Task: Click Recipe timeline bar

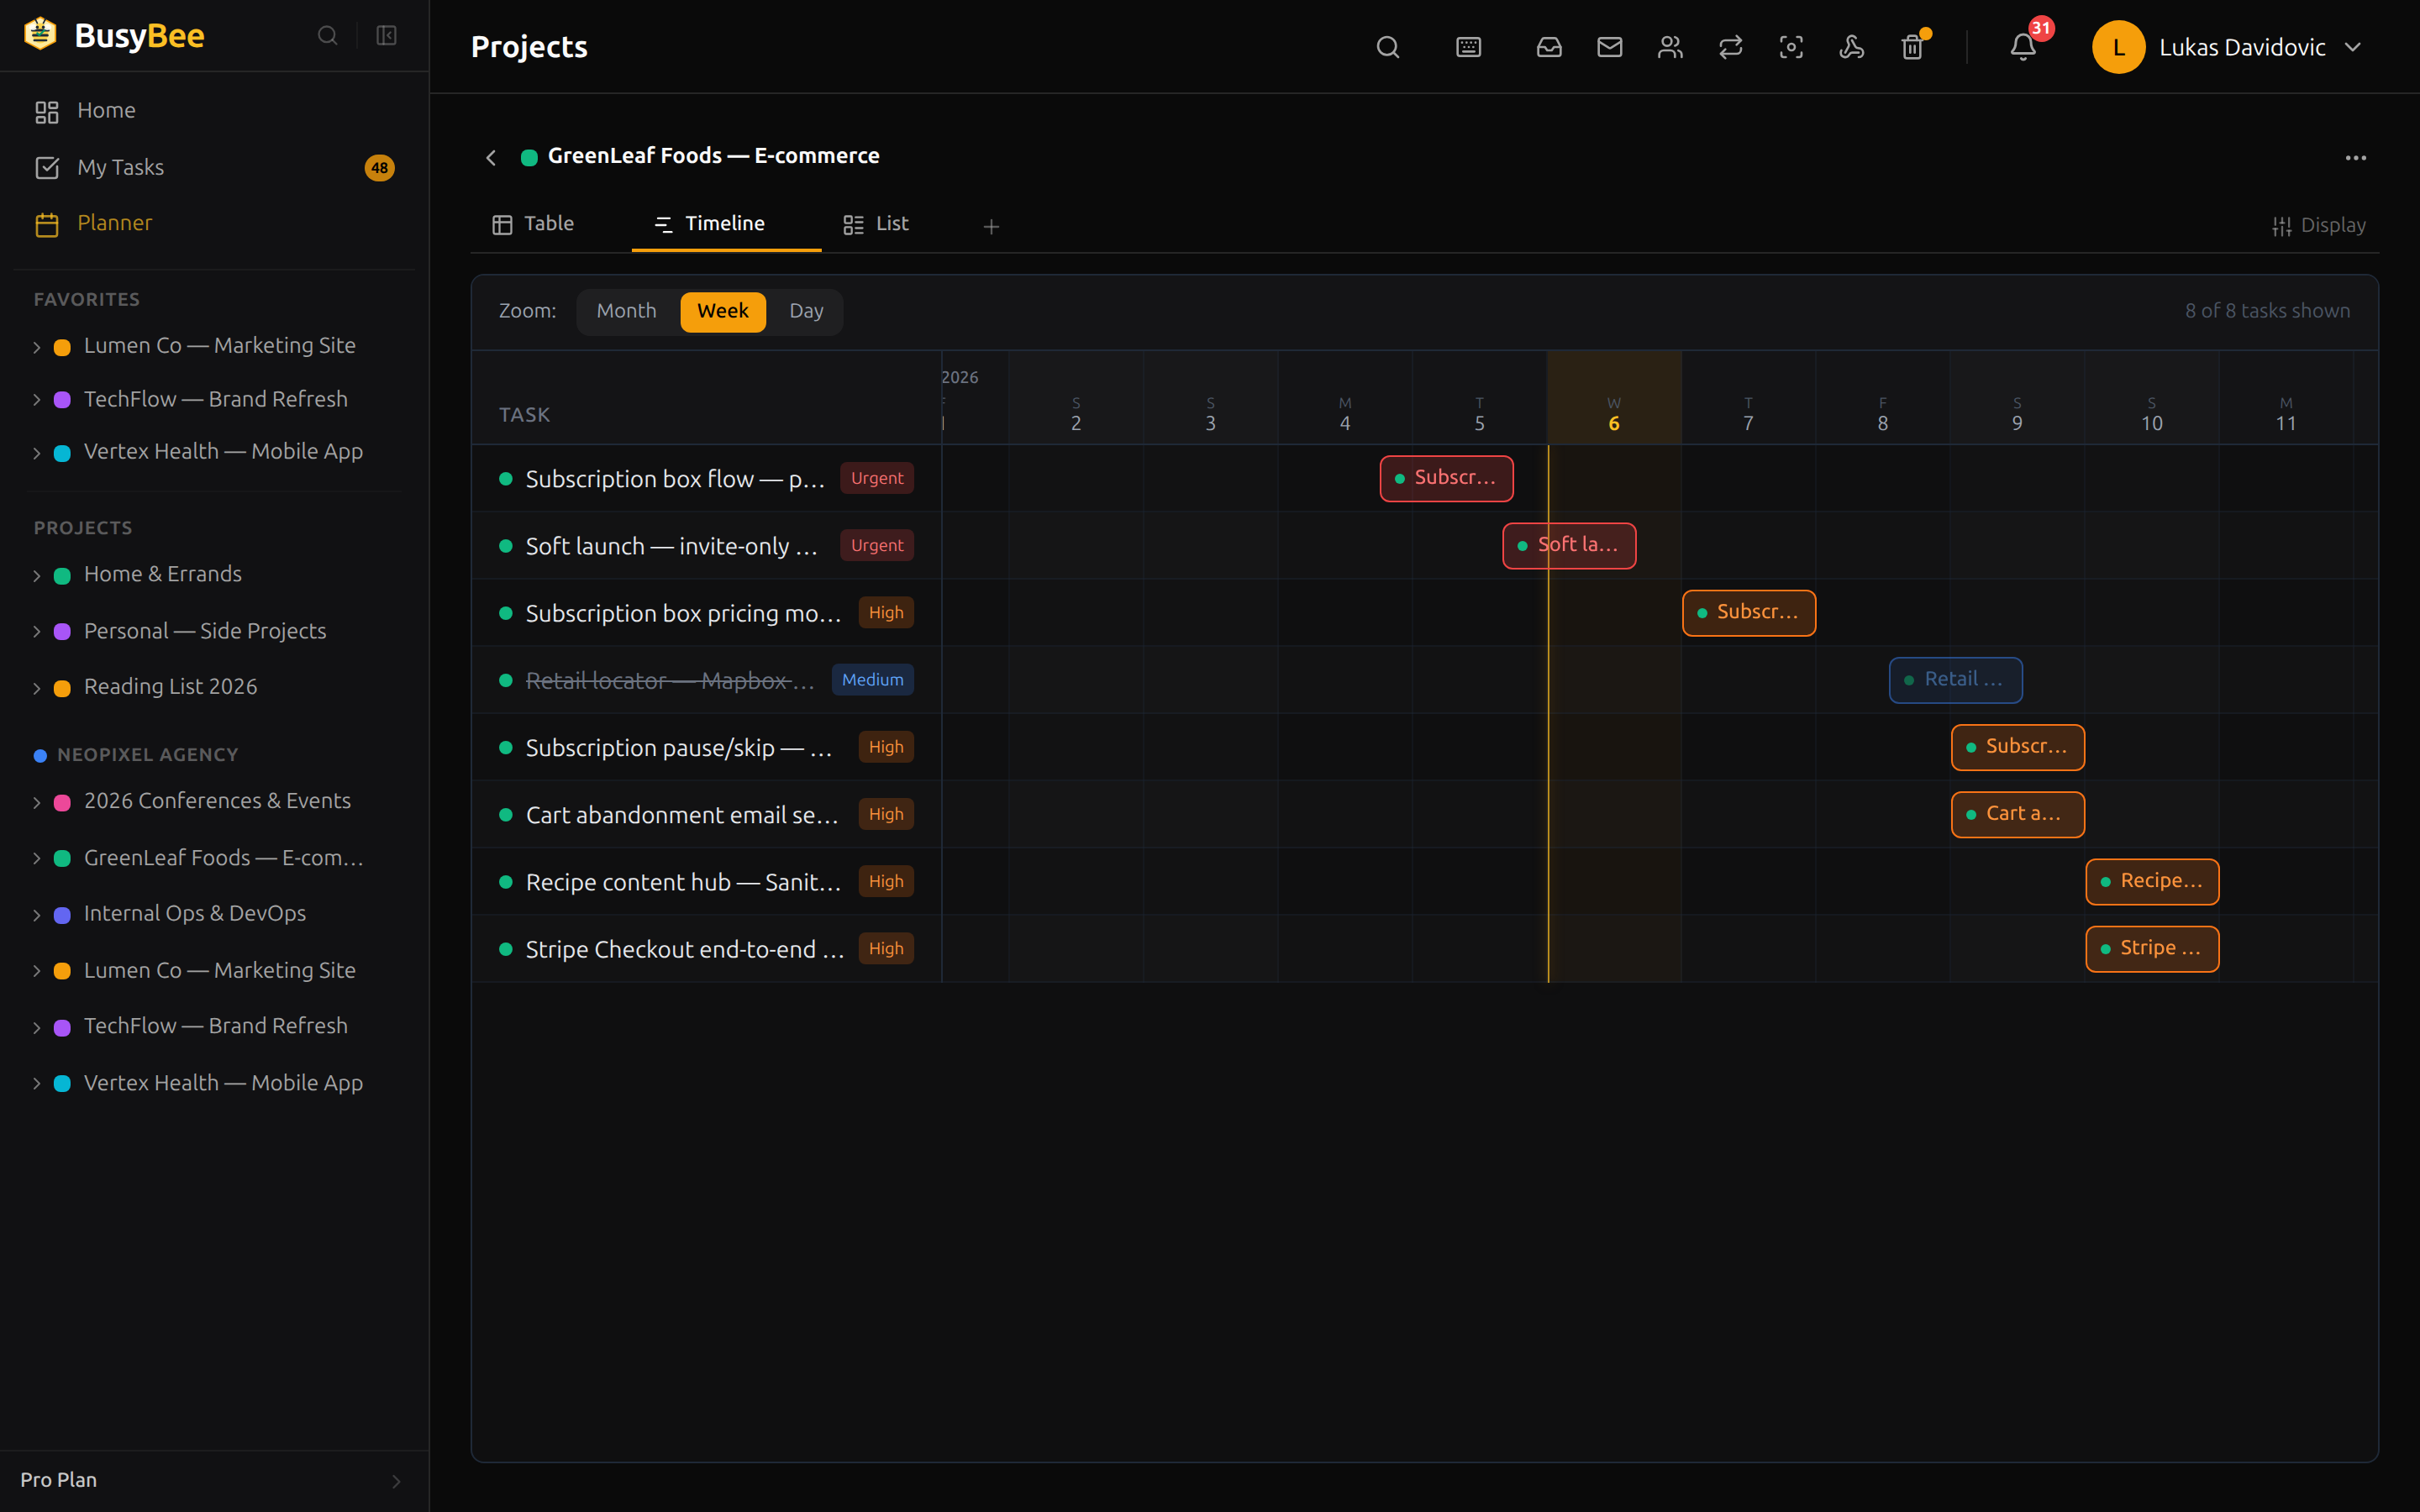Action: [2152, 881]
